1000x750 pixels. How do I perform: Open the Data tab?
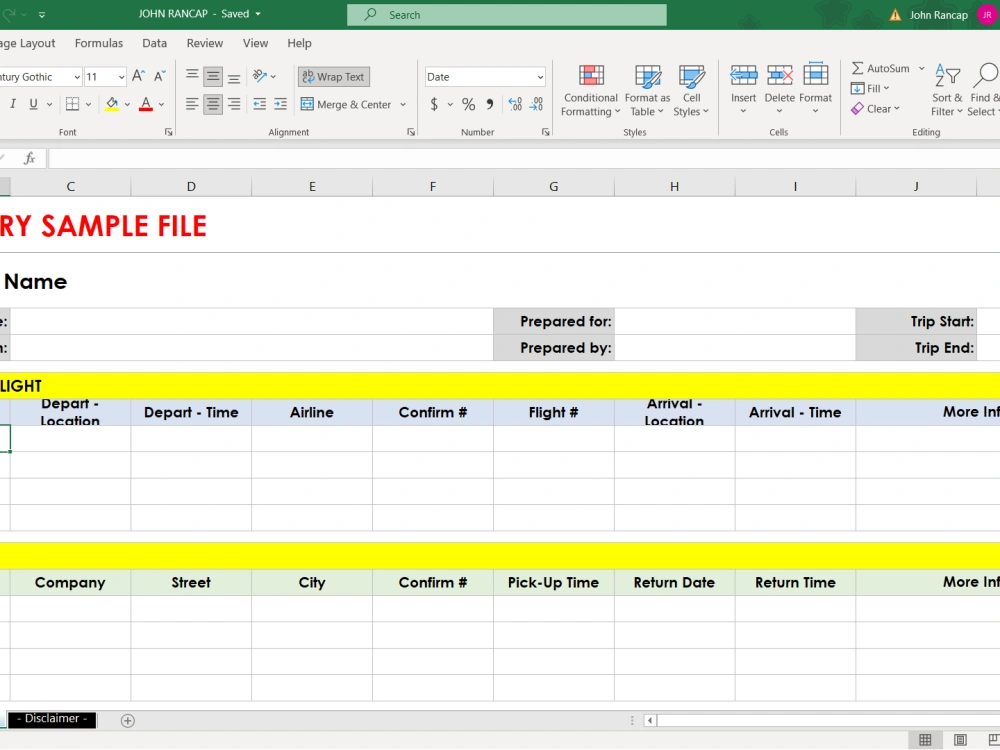click(154, 43)
